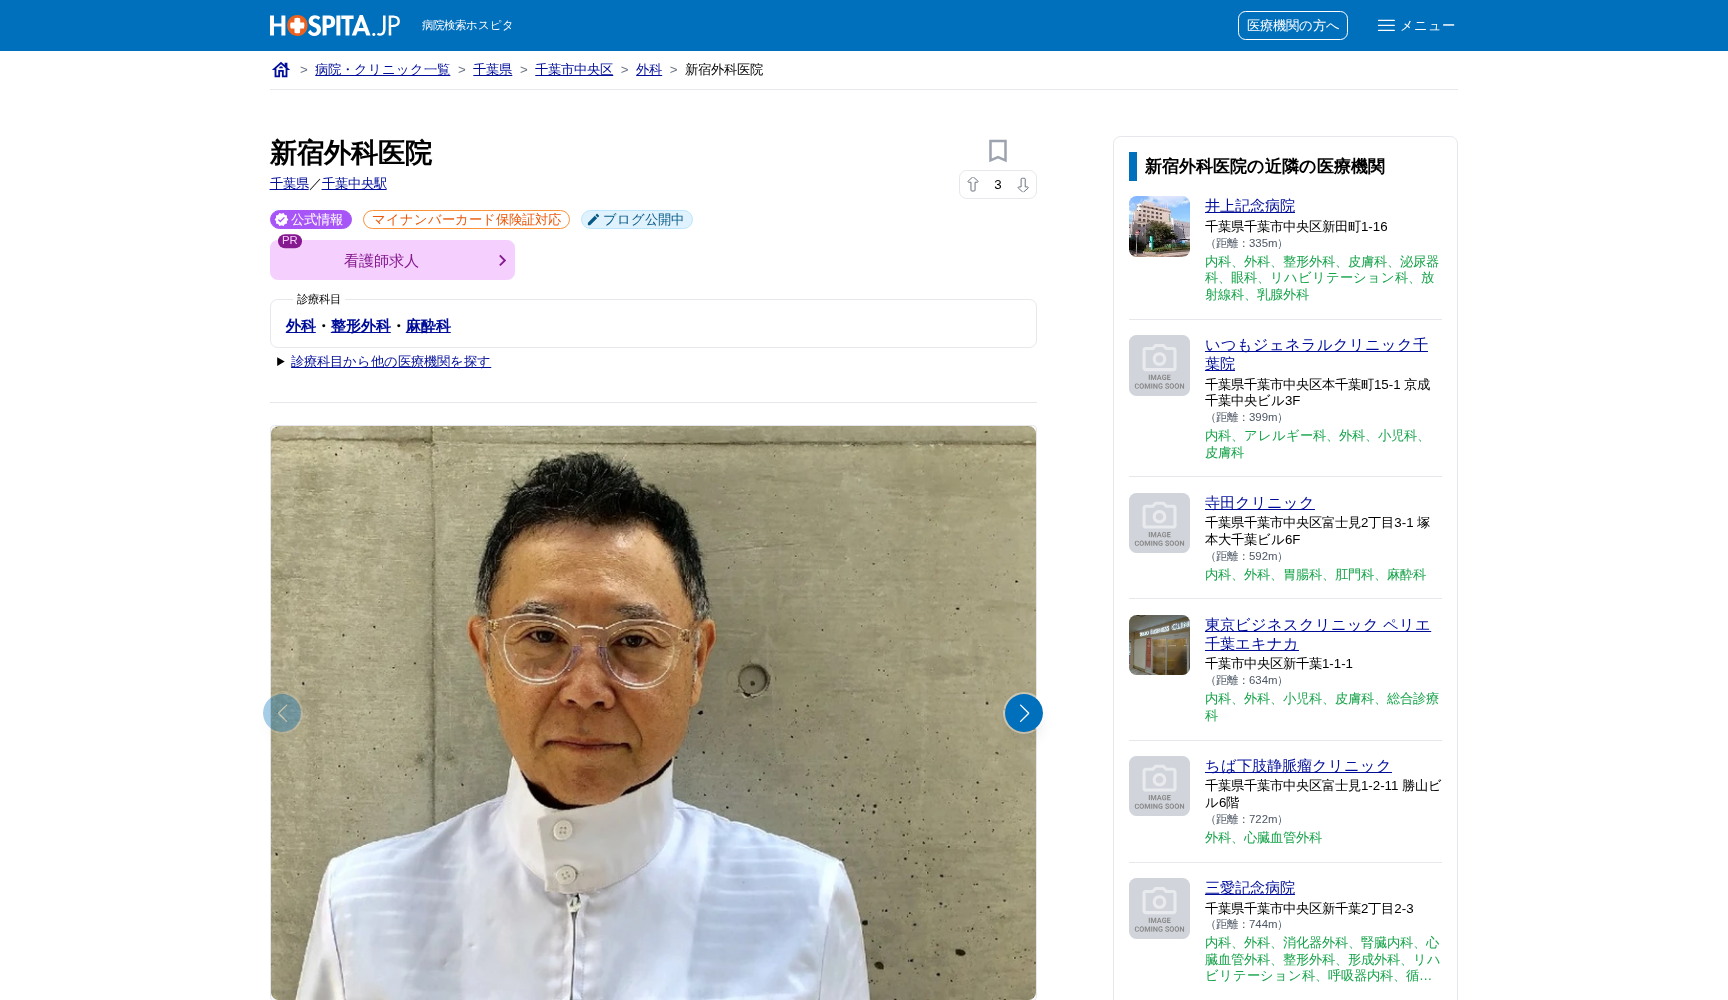Open 寺田クリニック link

click(x=1259, y=503)
